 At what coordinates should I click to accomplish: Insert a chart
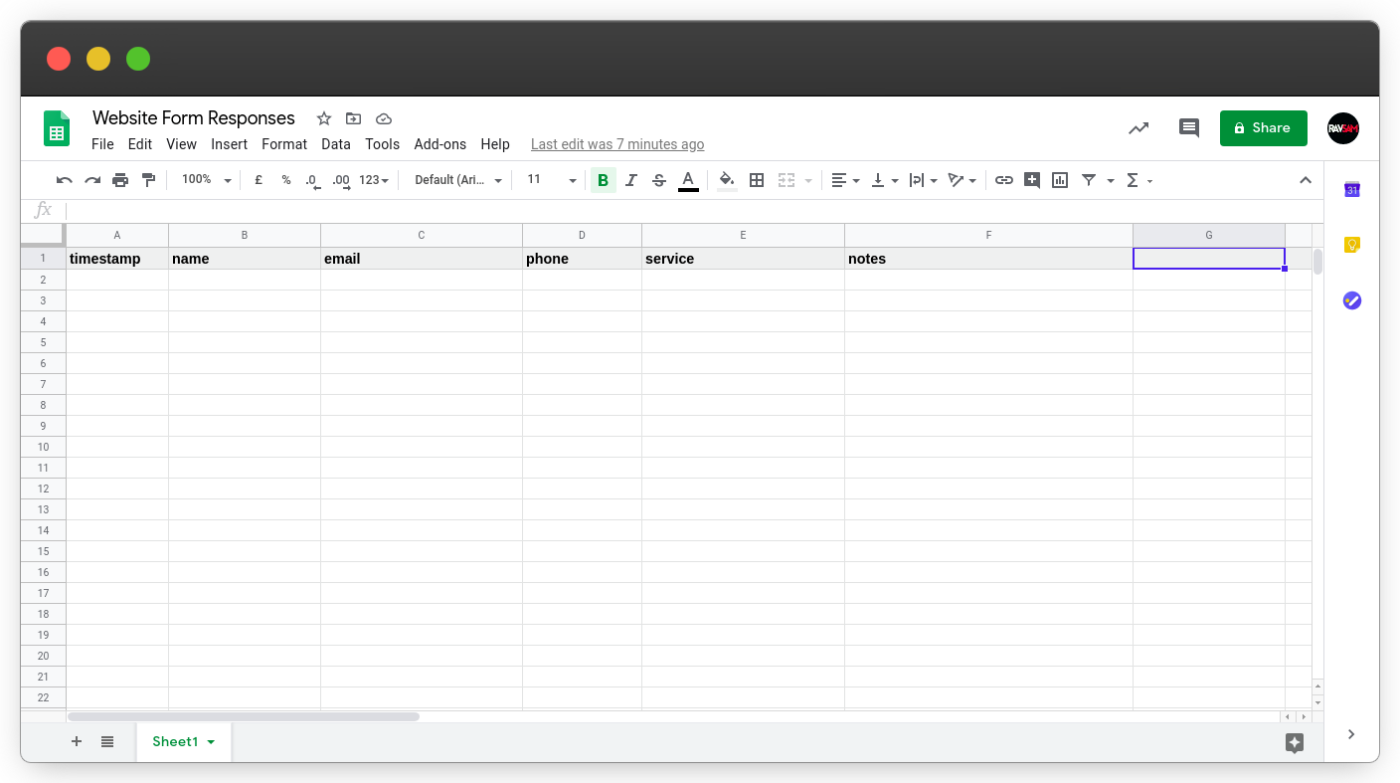pos(1059,180)
